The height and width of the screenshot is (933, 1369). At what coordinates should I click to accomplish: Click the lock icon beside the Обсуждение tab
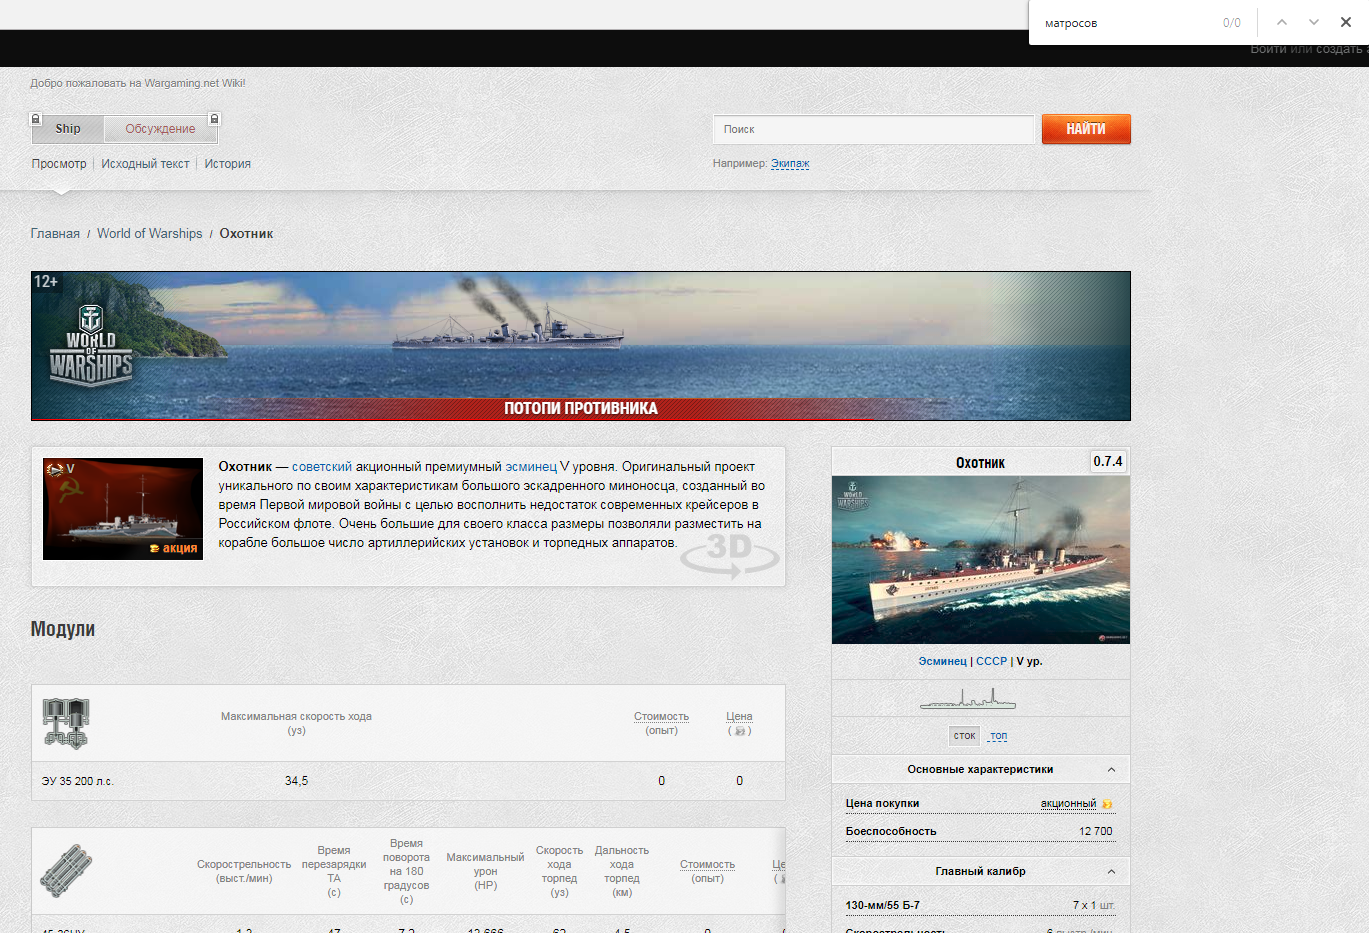tap(213, 119)
